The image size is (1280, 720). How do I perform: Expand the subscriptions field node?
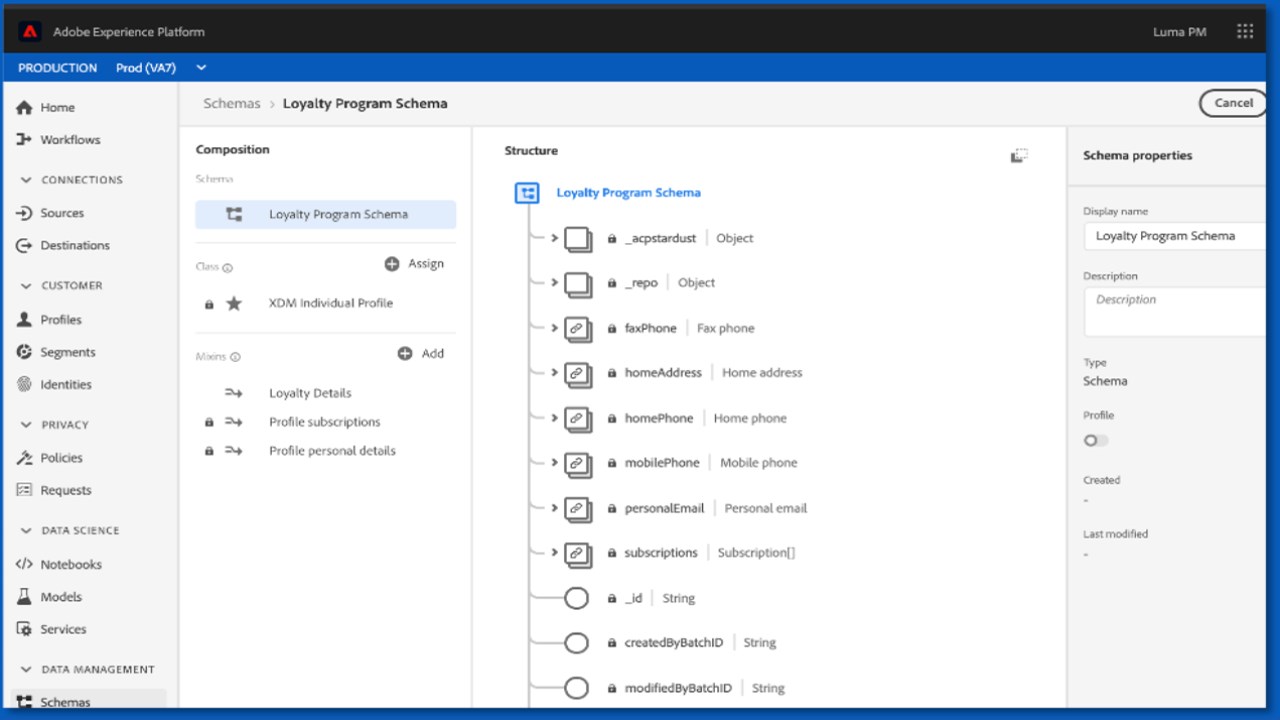click(554, 553)
